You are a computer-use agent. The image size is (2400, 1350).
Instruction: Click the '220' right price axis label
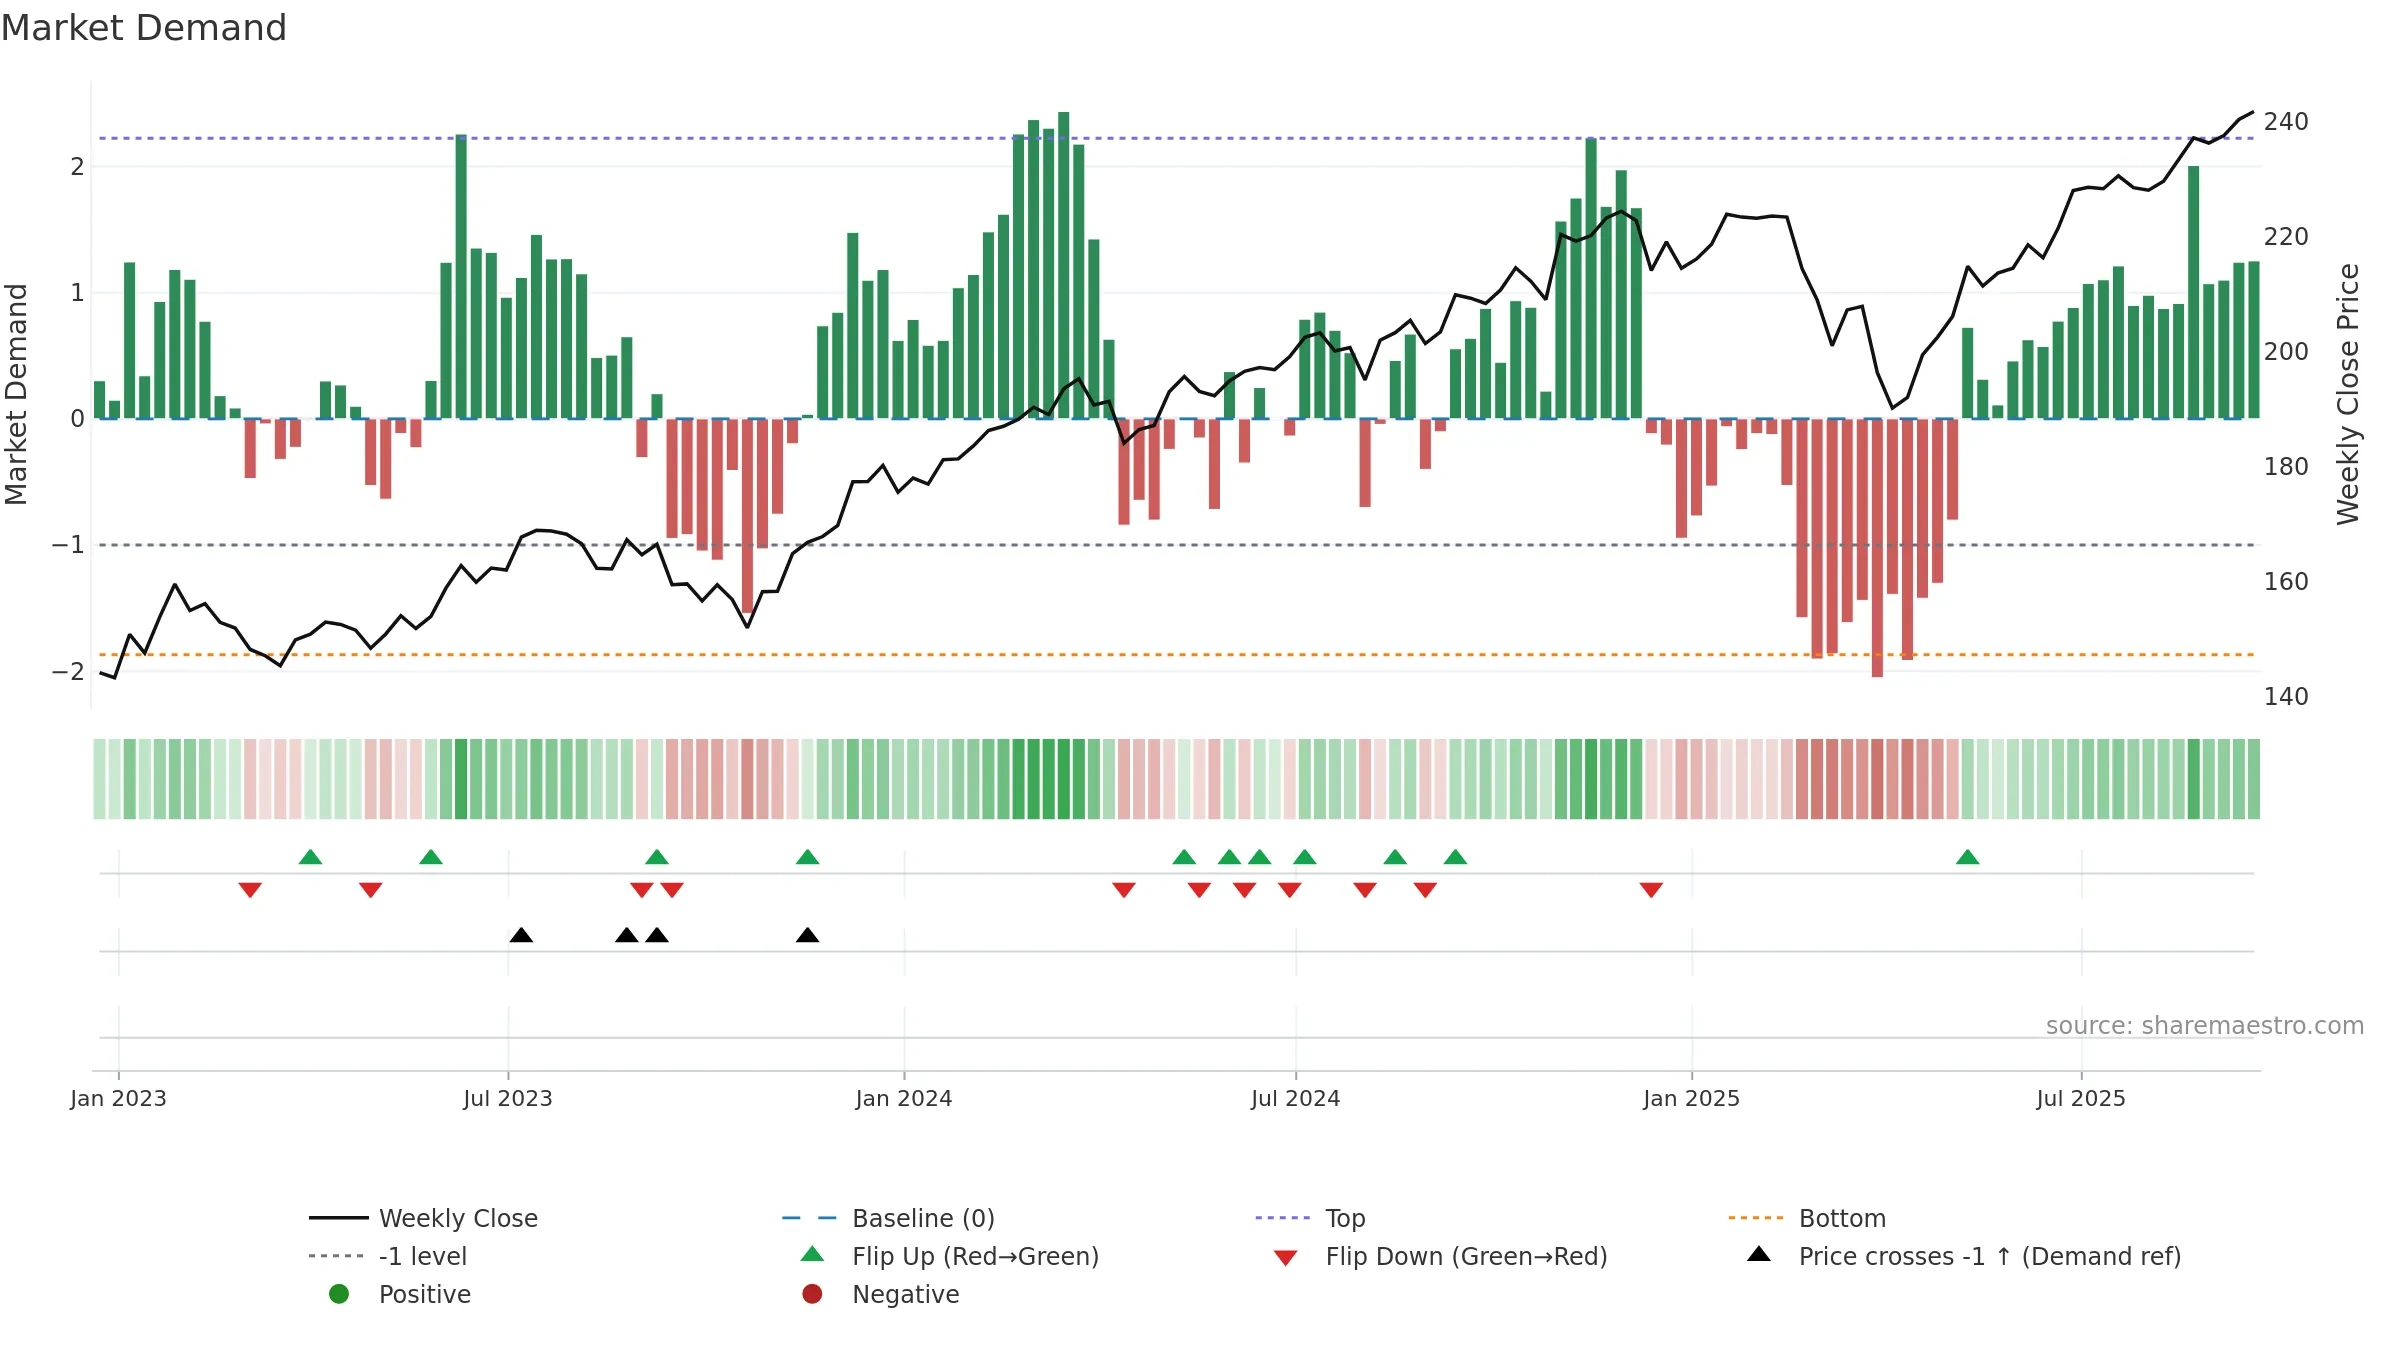(x=2286, y=237)
